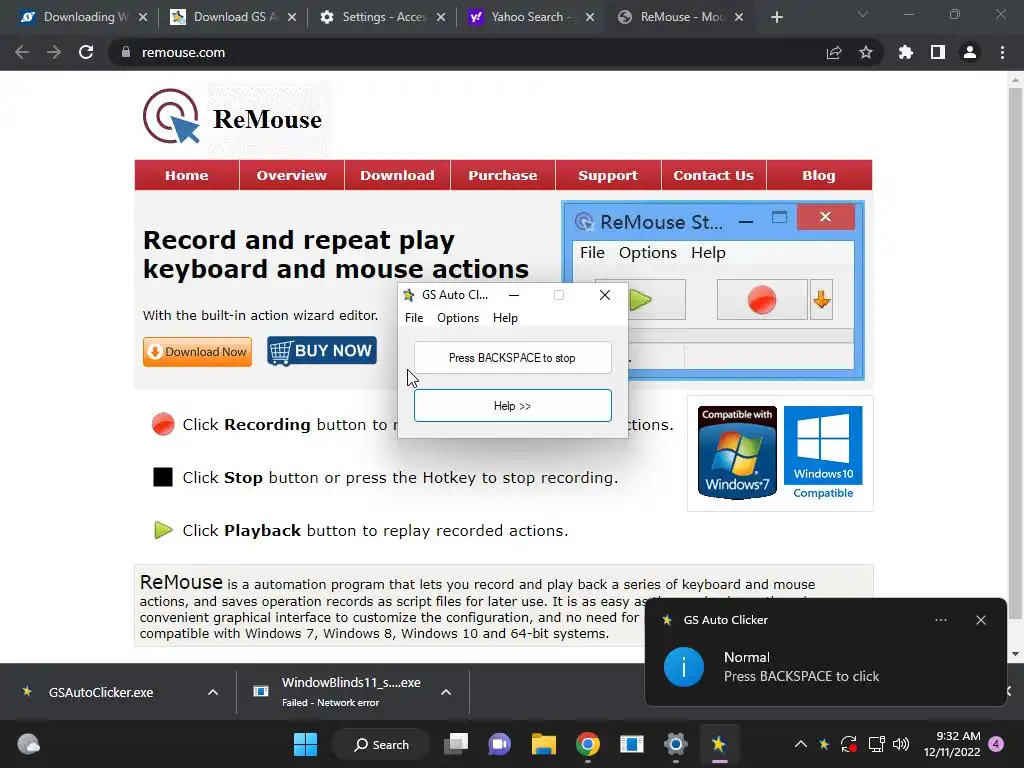
Task: Click the Windows 7 compatible badge
Action: pos(737,453)
